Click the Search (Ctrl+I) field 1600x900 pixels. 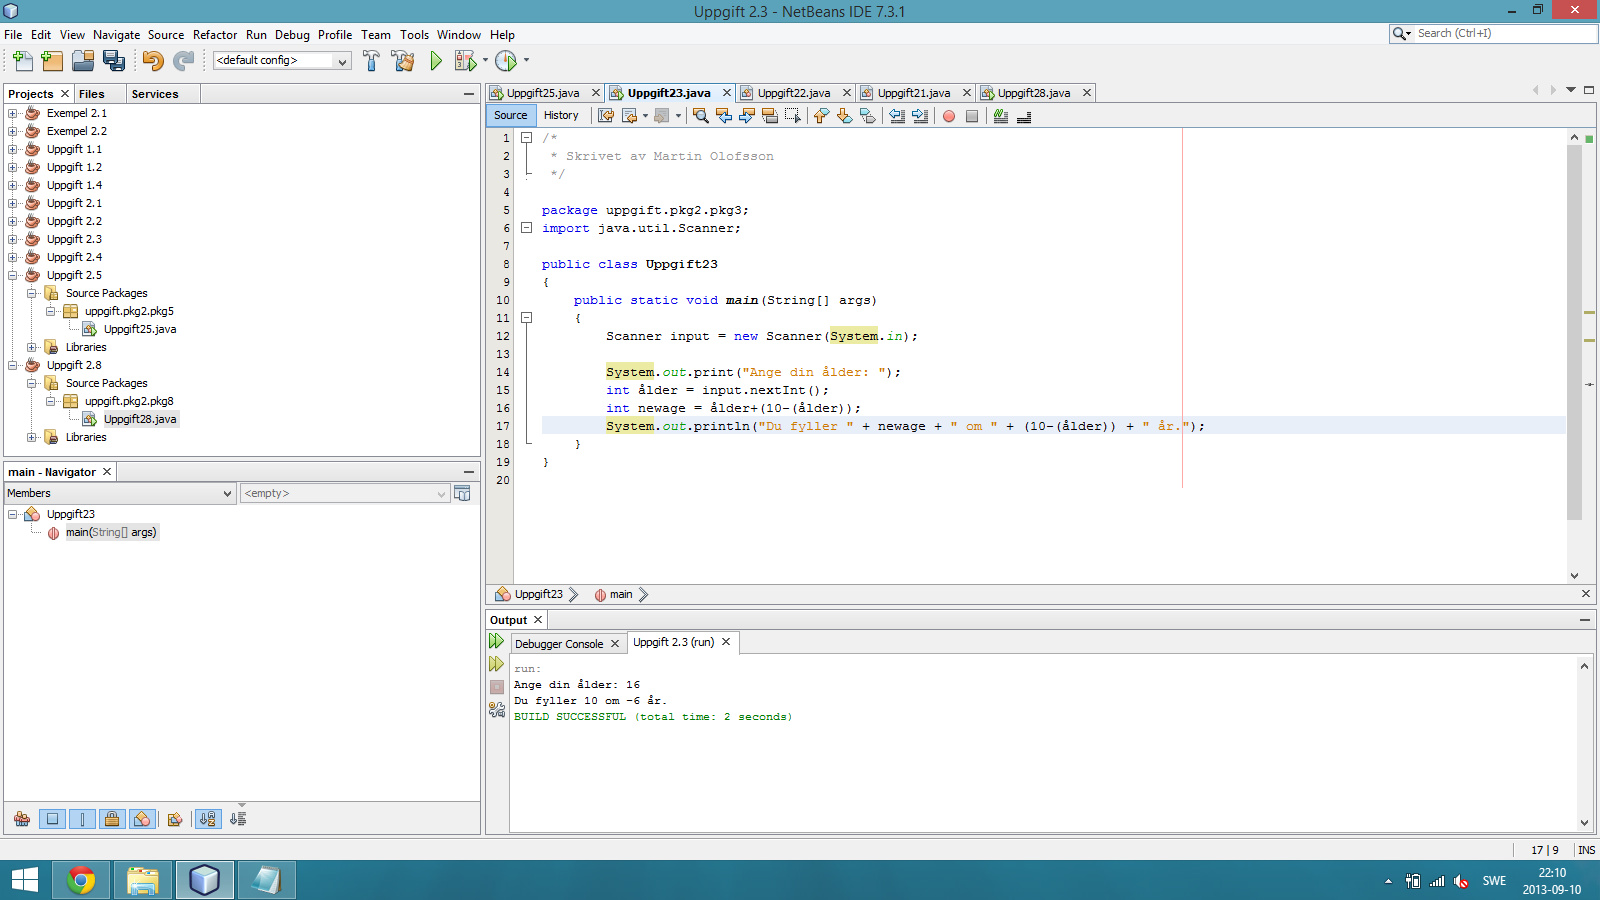[1494, 33]
